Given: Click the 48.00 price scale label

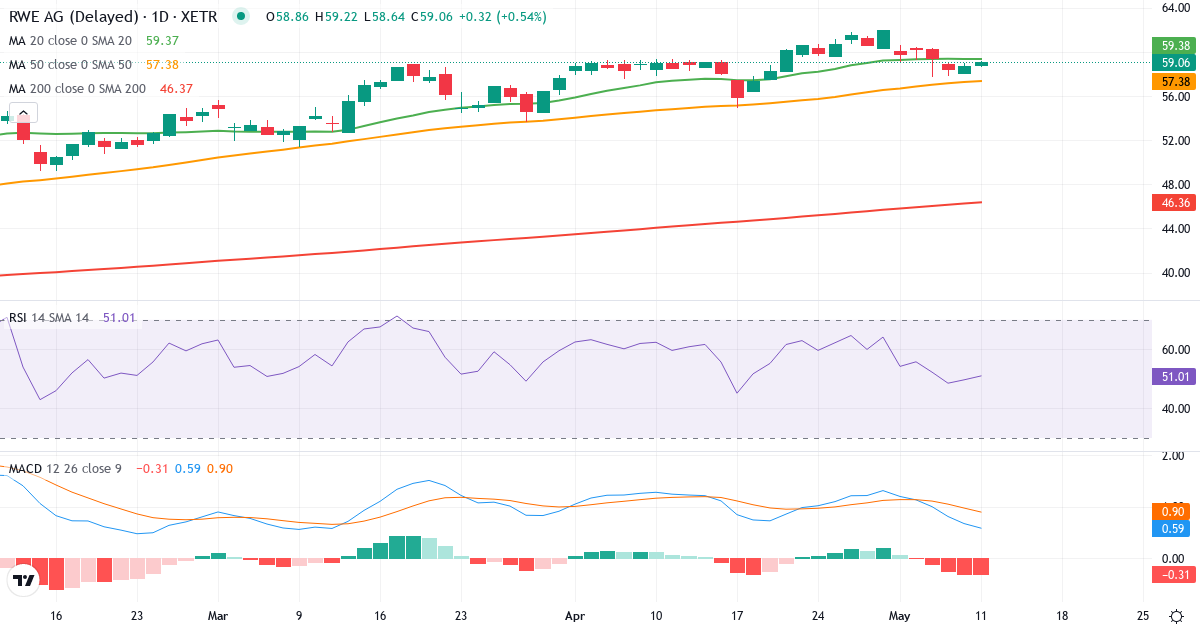Looking at the screenshot, I should click(1174, 184).
